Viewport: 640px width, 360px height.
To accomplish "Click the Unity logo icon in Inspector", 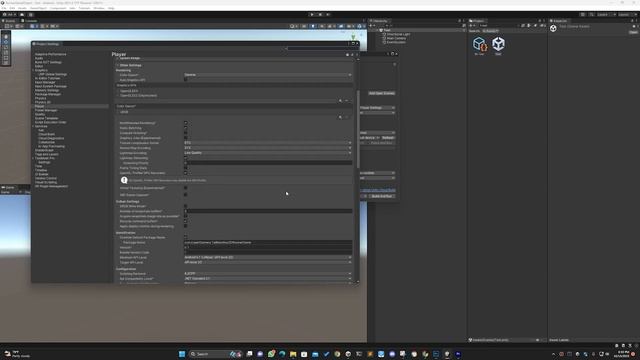I will tap(553, 28).
